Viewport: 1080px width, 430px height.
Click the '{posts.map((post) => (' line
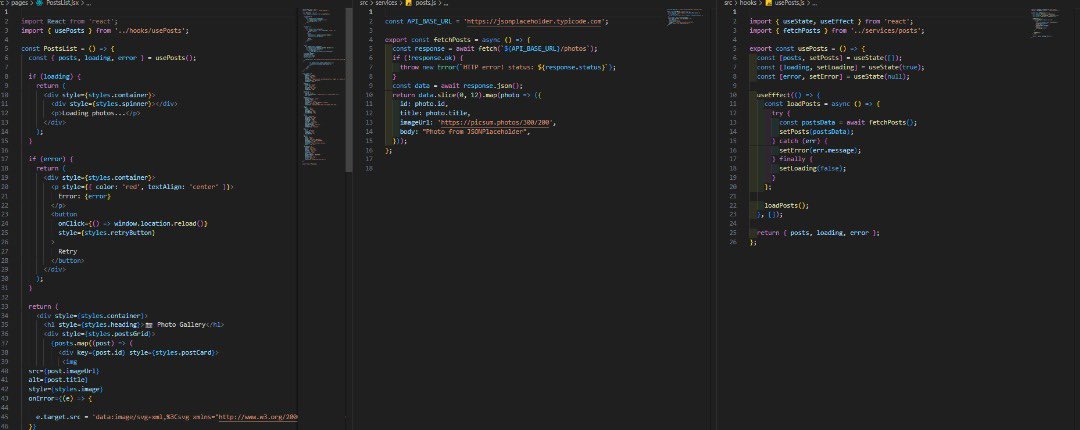92,343
